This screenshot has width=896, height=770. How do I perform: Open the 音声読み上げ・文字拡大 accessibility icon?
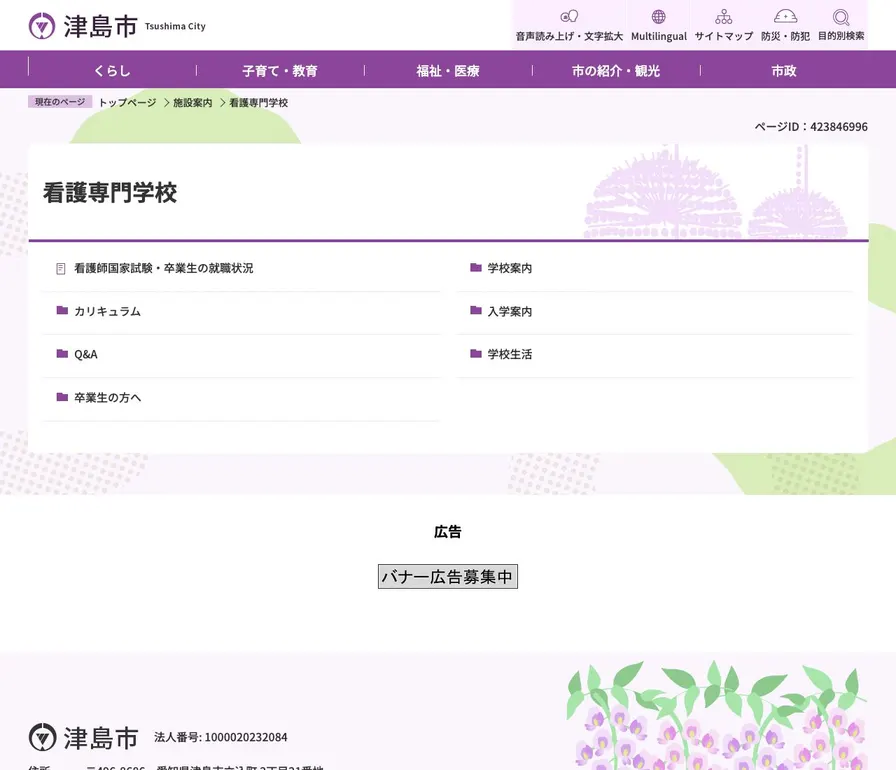click(x=569, y=16)
